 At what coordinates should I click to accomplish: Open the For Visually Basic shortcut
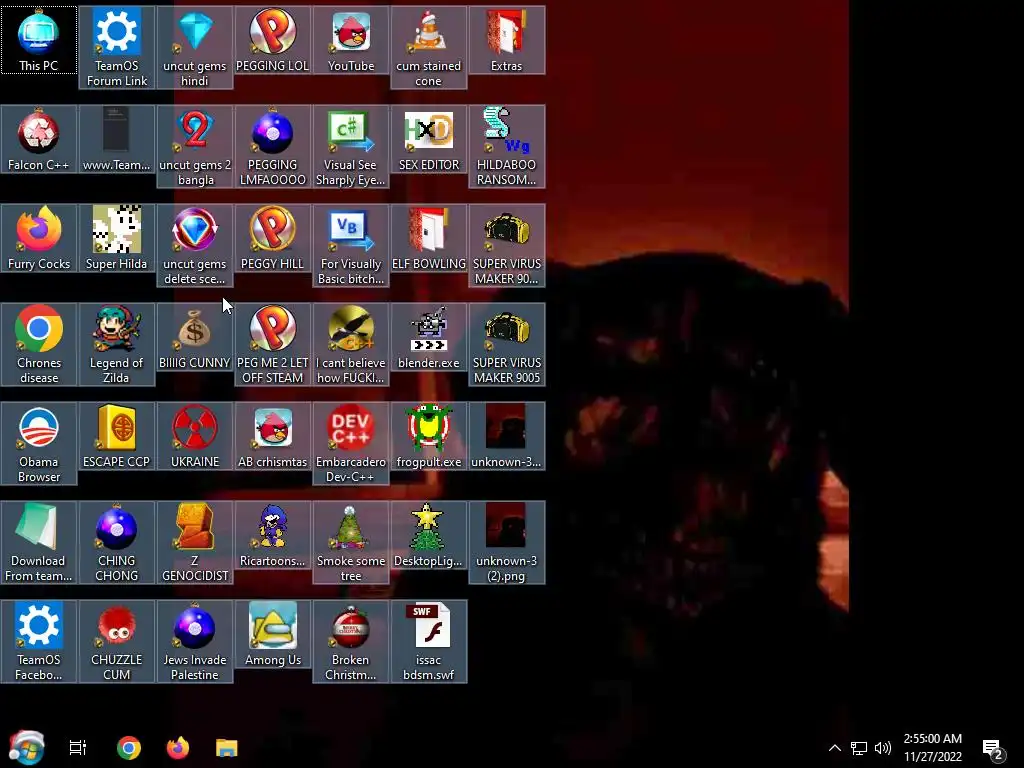pyautogui.click(x=351, y=246)
